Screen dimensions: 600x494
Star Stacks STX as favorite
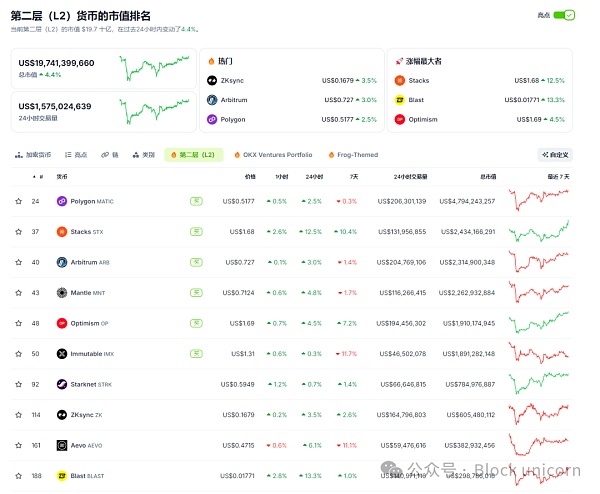pos(18,232)
